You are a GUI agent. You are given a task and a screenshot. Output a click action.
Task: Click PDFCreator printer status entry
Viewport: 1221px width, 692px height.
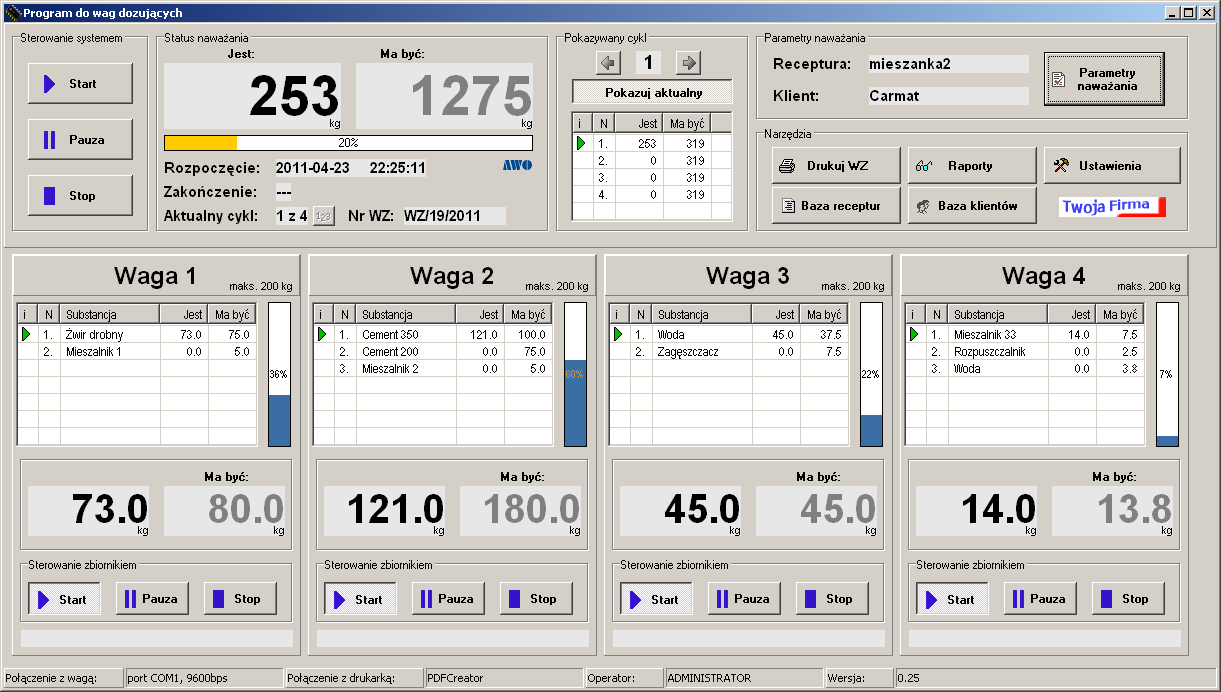(x=503, y=678)
